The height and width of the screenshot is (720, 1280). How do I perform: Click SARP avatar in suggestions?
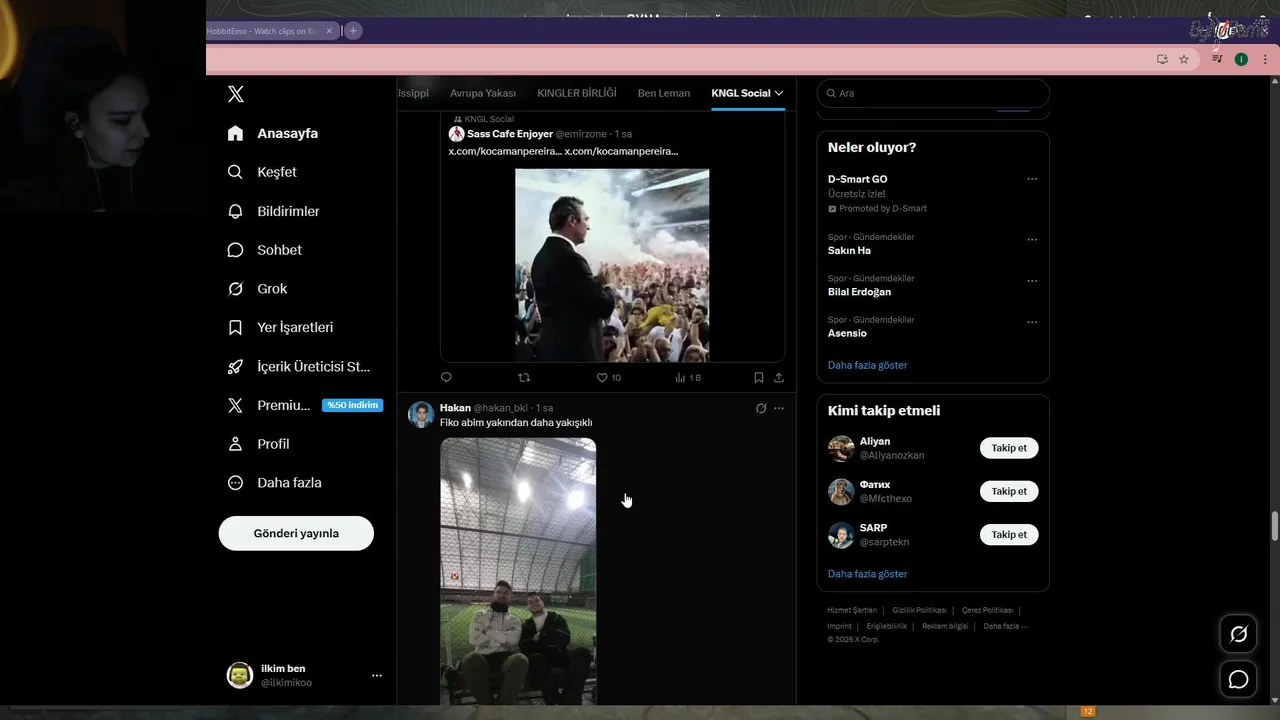point(841,535)
